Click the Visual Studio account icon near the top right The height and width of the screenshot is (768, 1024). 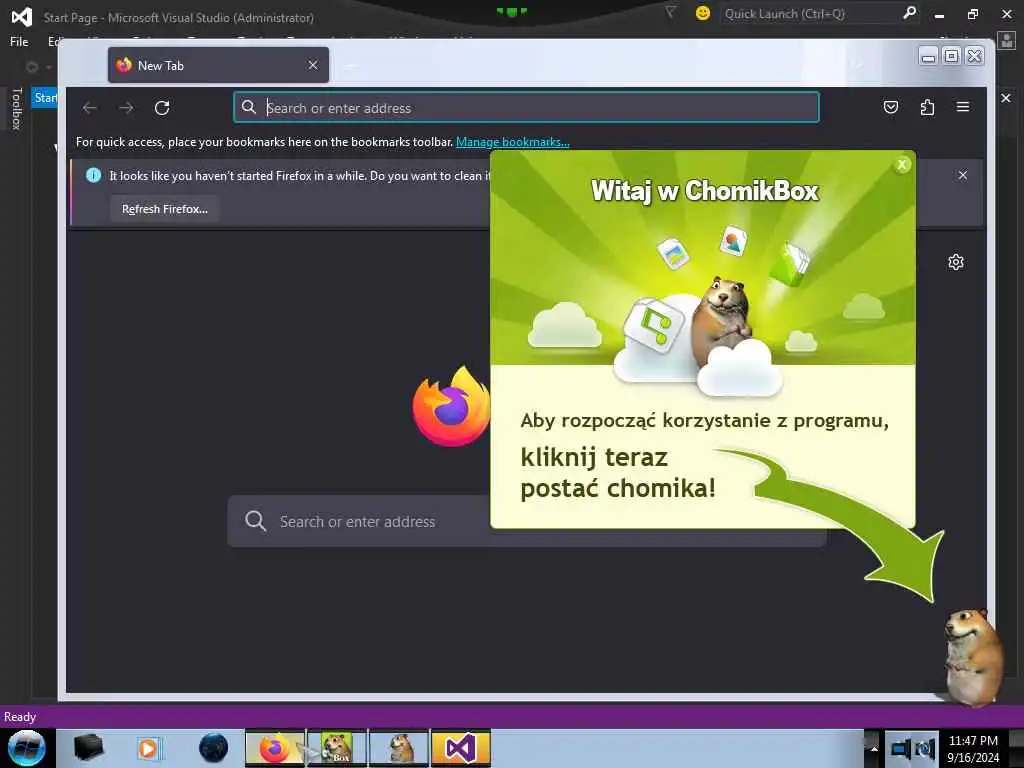1007,41
